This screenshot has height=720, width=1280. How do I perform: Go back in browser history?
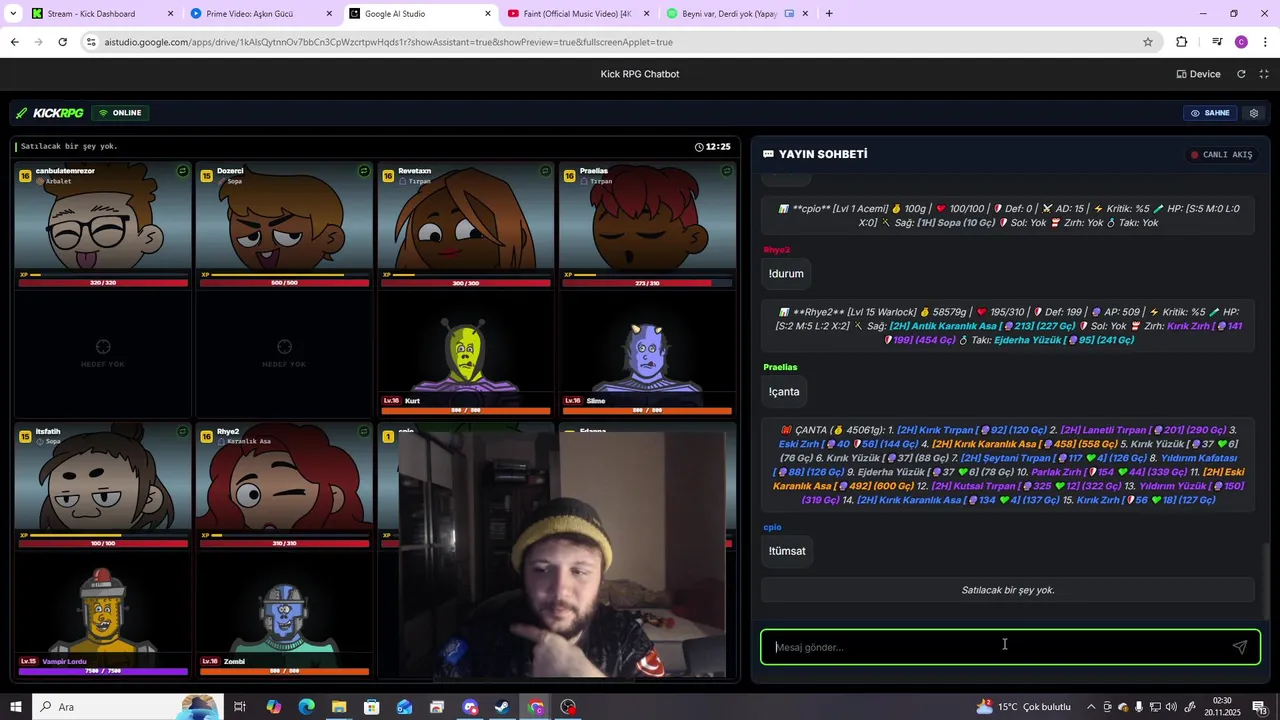14,42
